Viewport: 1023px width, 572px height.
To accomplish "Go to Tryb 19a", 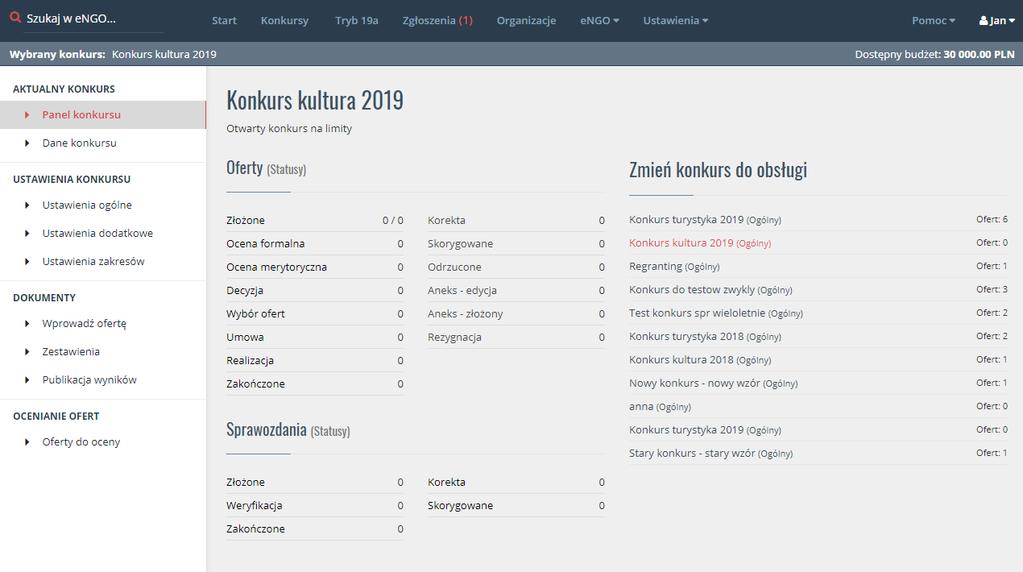I will point(356,20).
